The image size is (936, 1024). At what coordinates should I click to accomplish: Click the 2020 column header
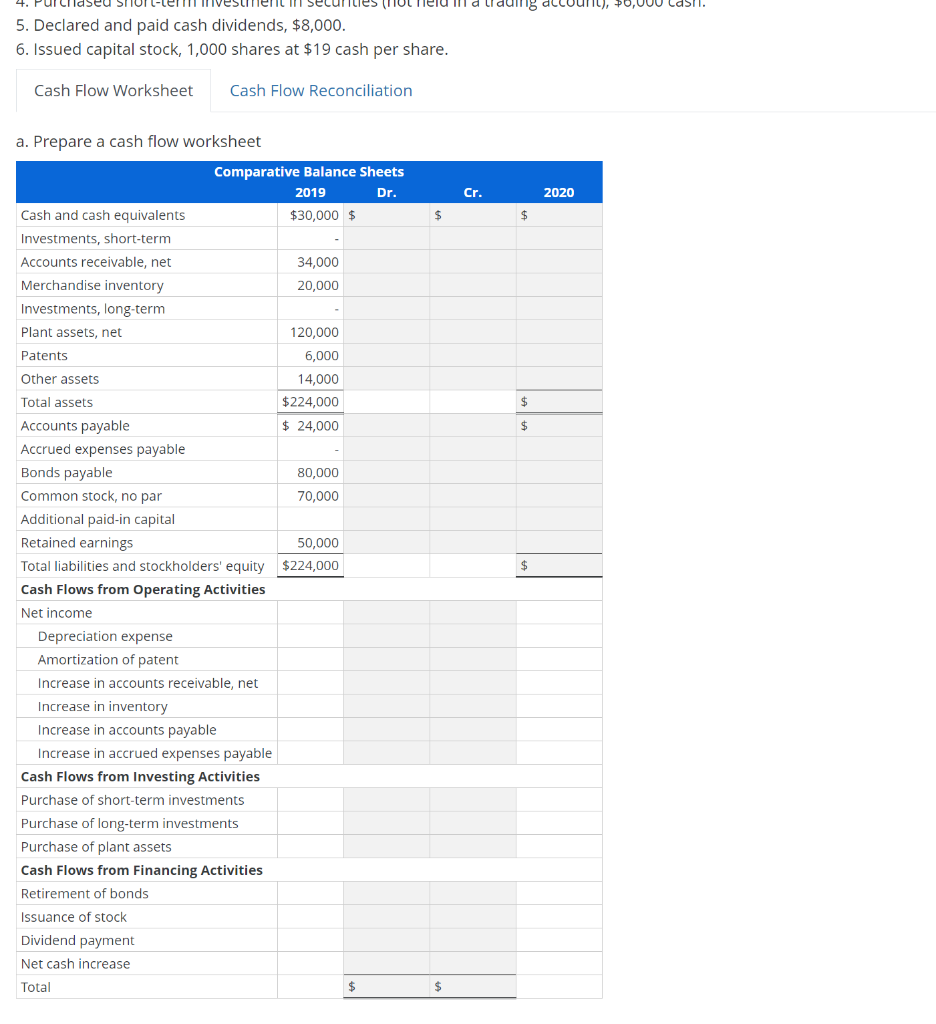pos(559,193)
